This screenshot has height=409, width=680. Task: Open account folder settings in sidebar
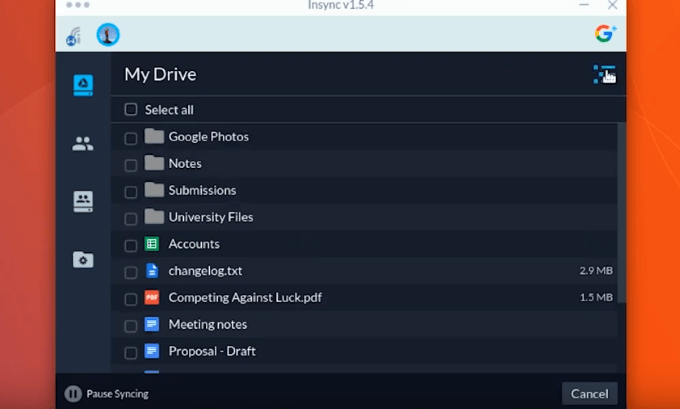(83, 259)
